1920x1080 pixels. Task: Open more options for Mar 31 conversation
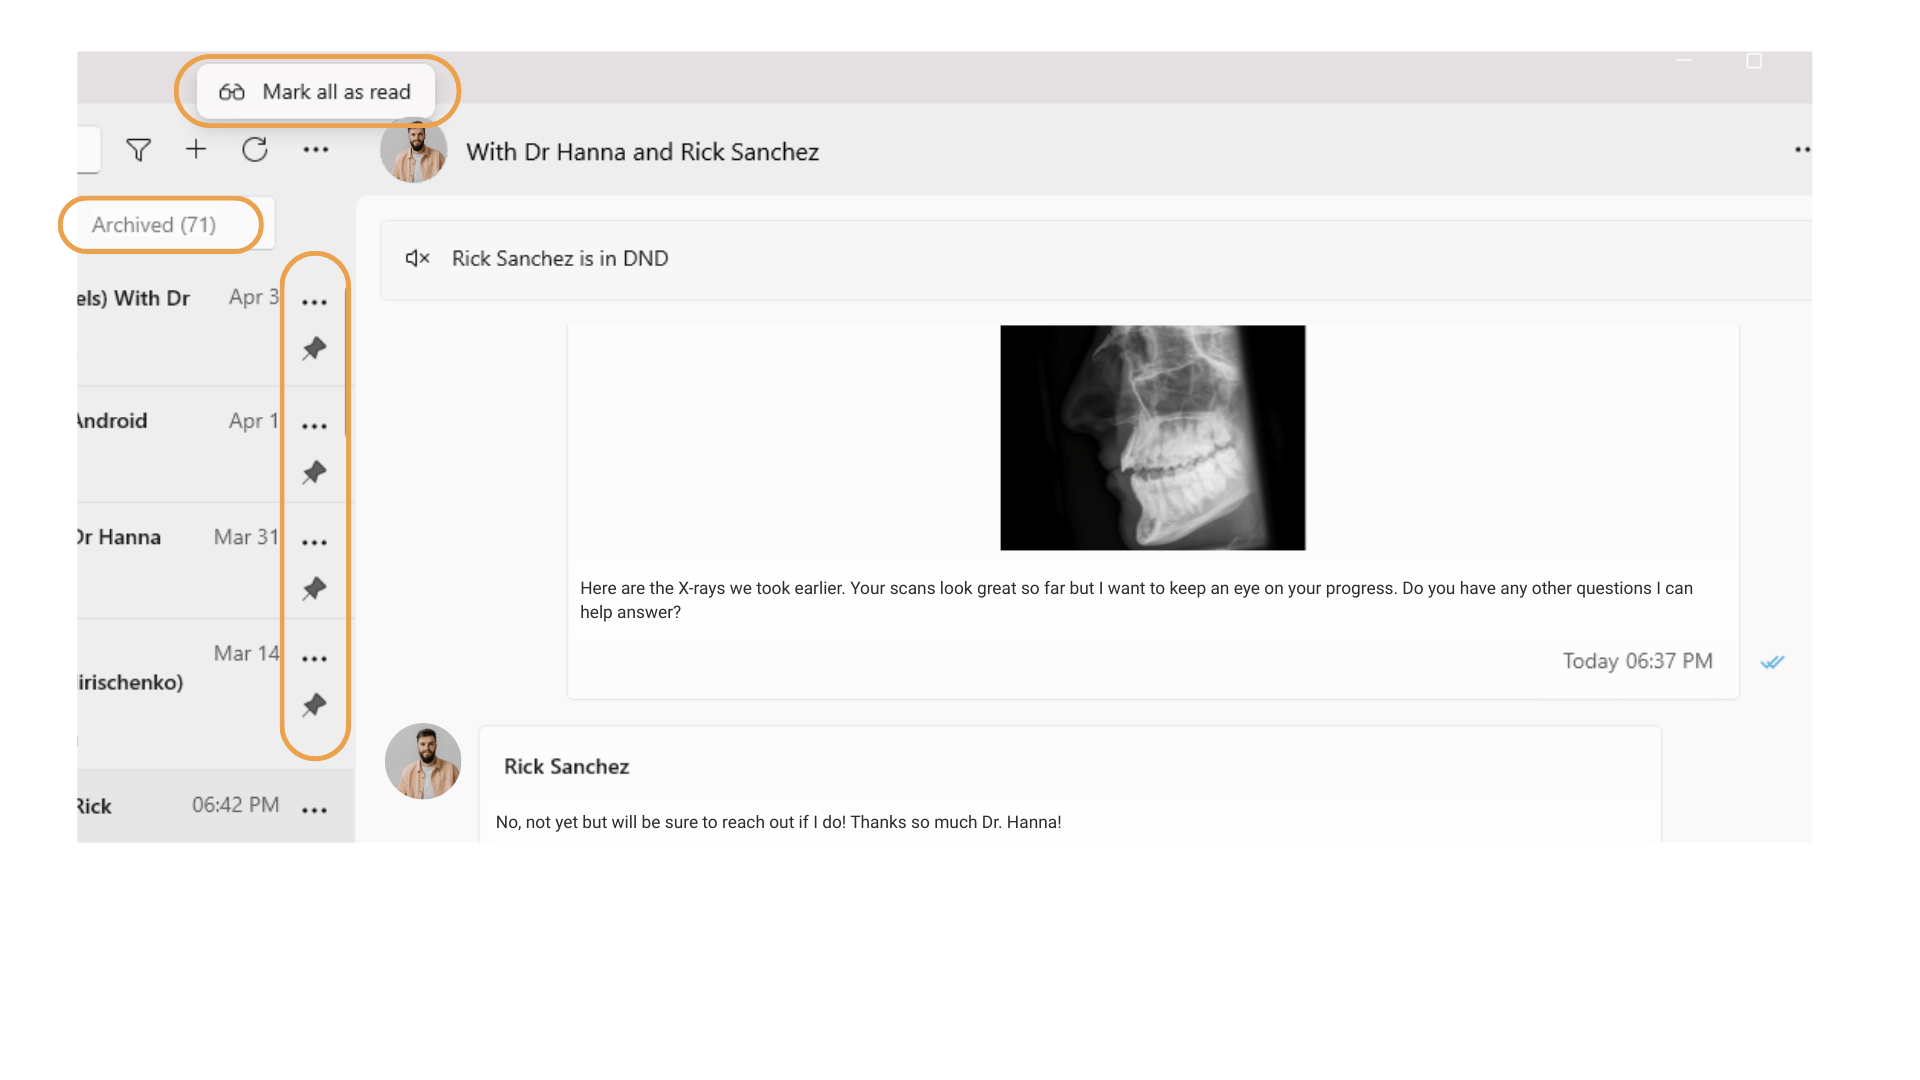click(314, 542)
